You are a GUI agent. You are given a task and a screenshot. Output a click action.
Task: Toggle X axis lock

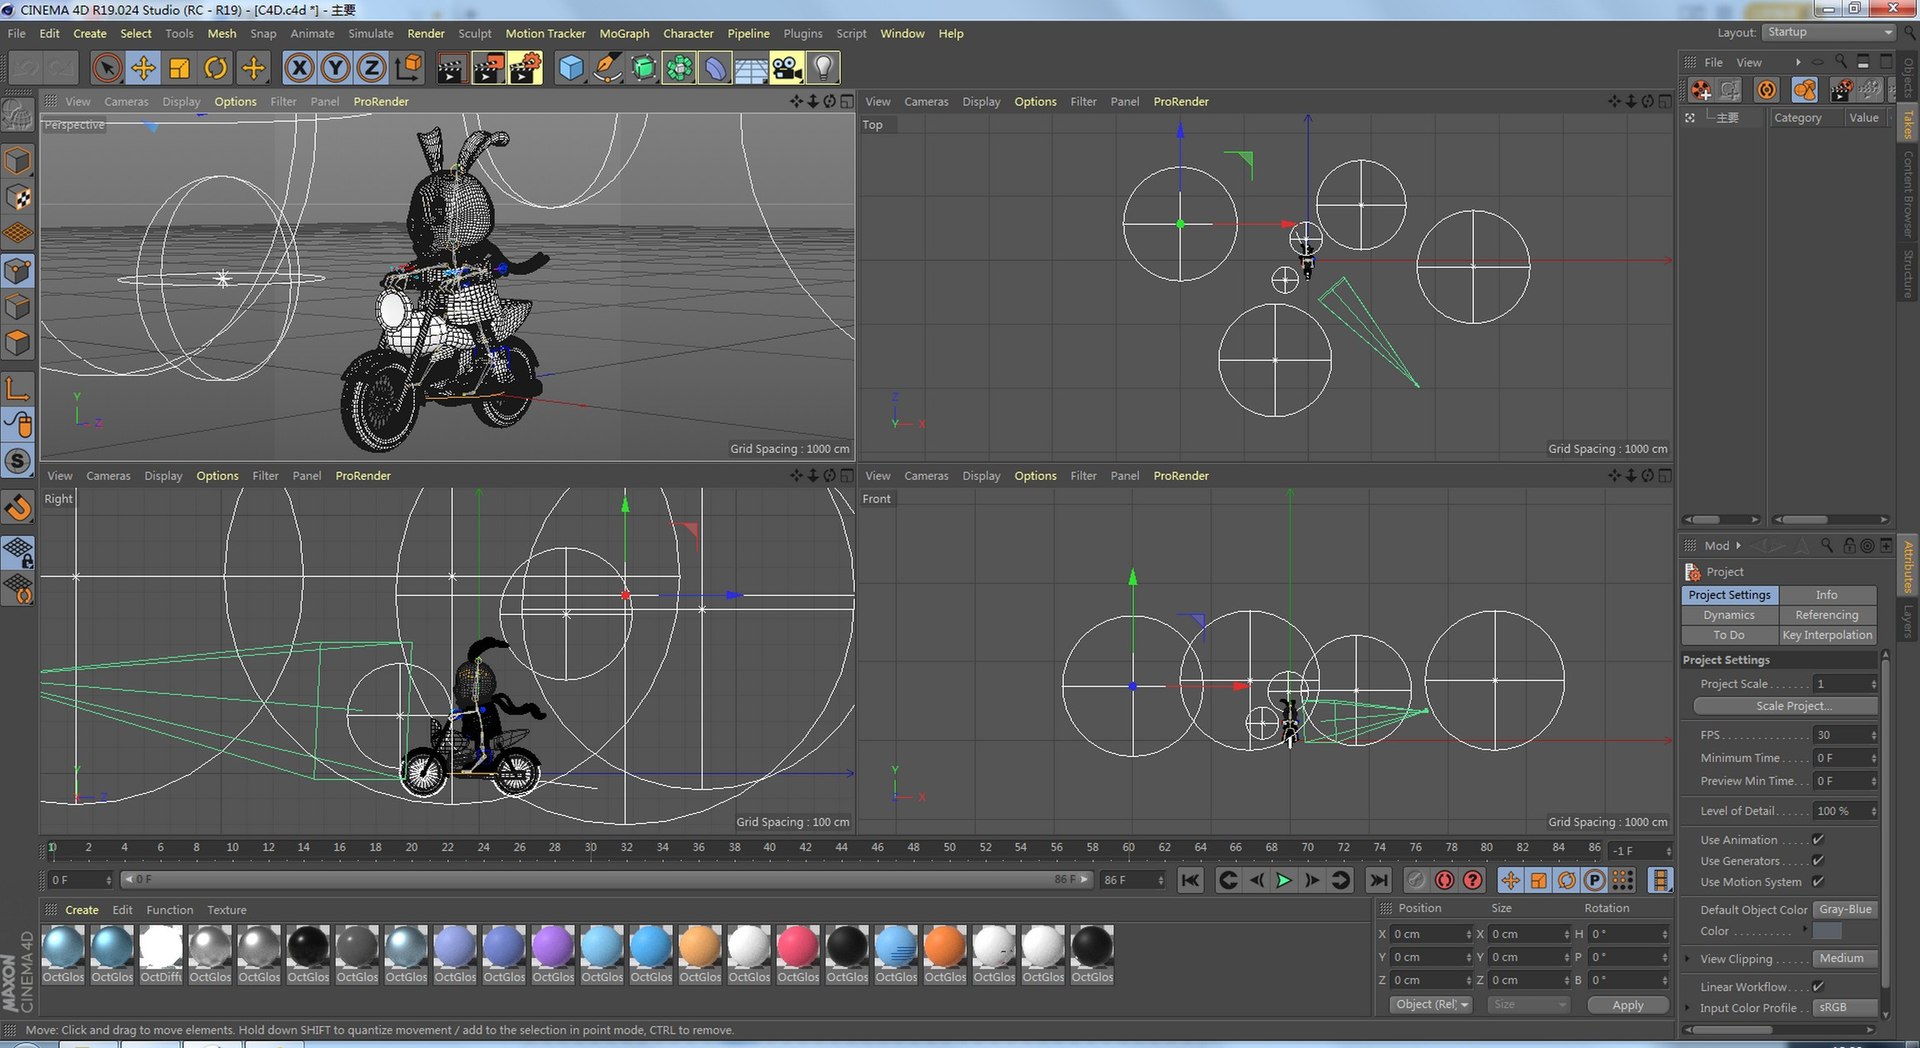[x=299, y=68]
